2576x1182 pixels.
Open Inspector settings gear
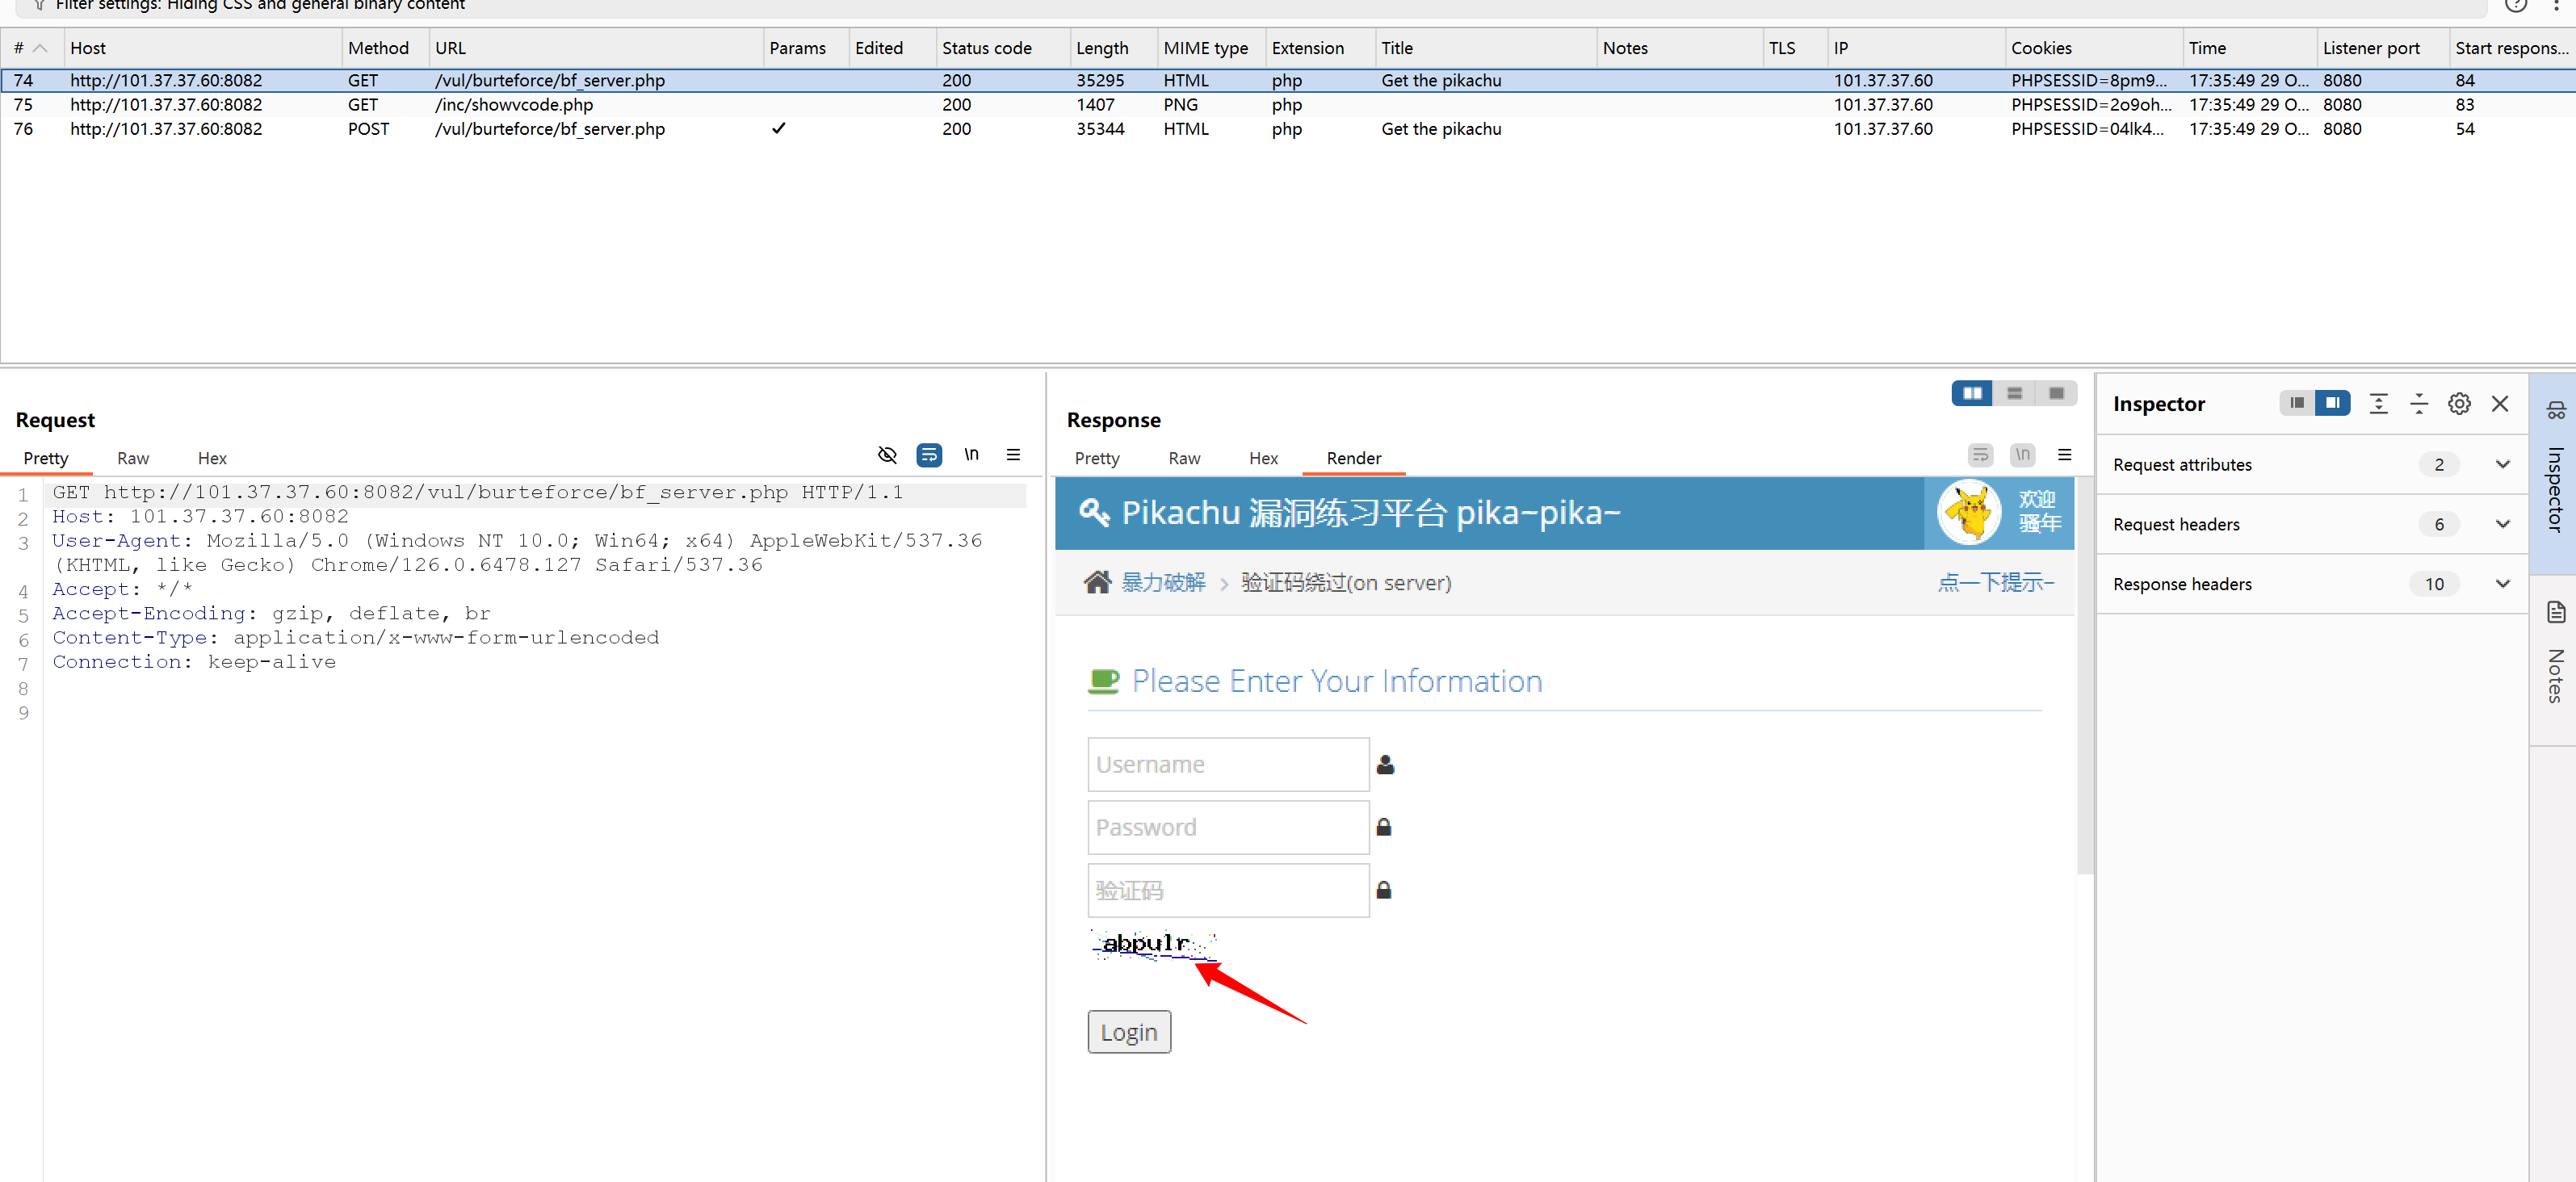click(2458, 403)
